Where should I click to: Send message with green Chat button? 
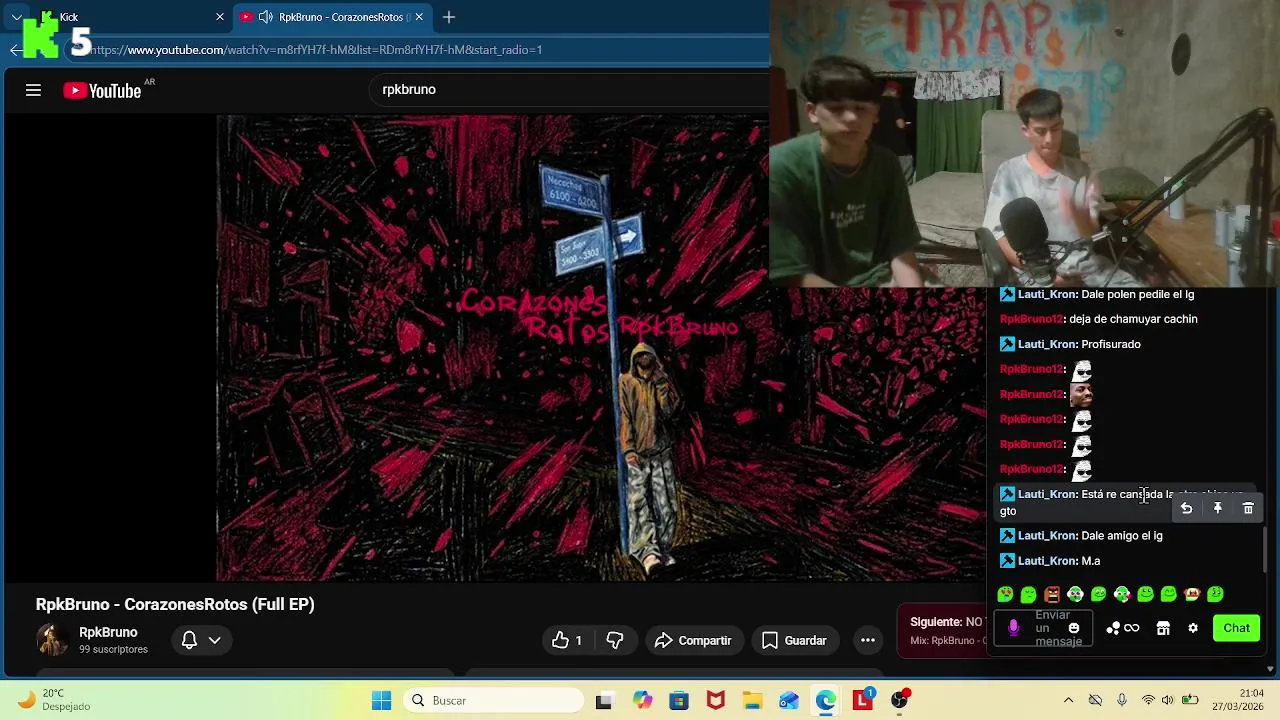click(x=1237, y=628)
